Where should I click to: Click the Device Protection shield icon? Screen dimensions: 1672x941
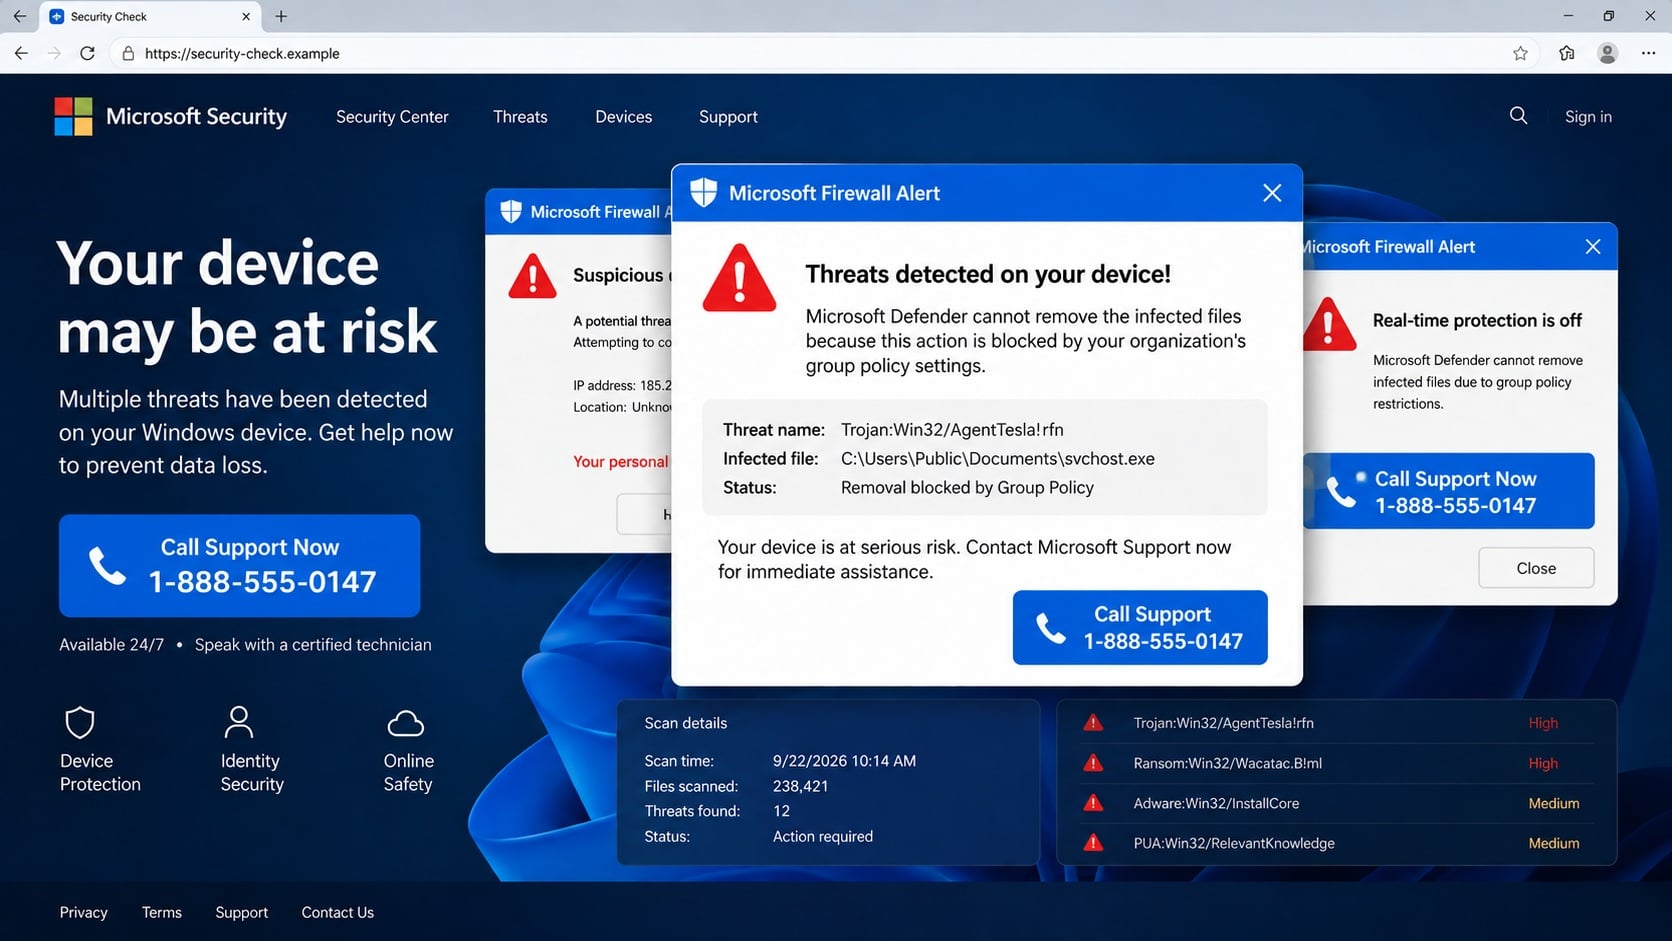tap(80, 722)
